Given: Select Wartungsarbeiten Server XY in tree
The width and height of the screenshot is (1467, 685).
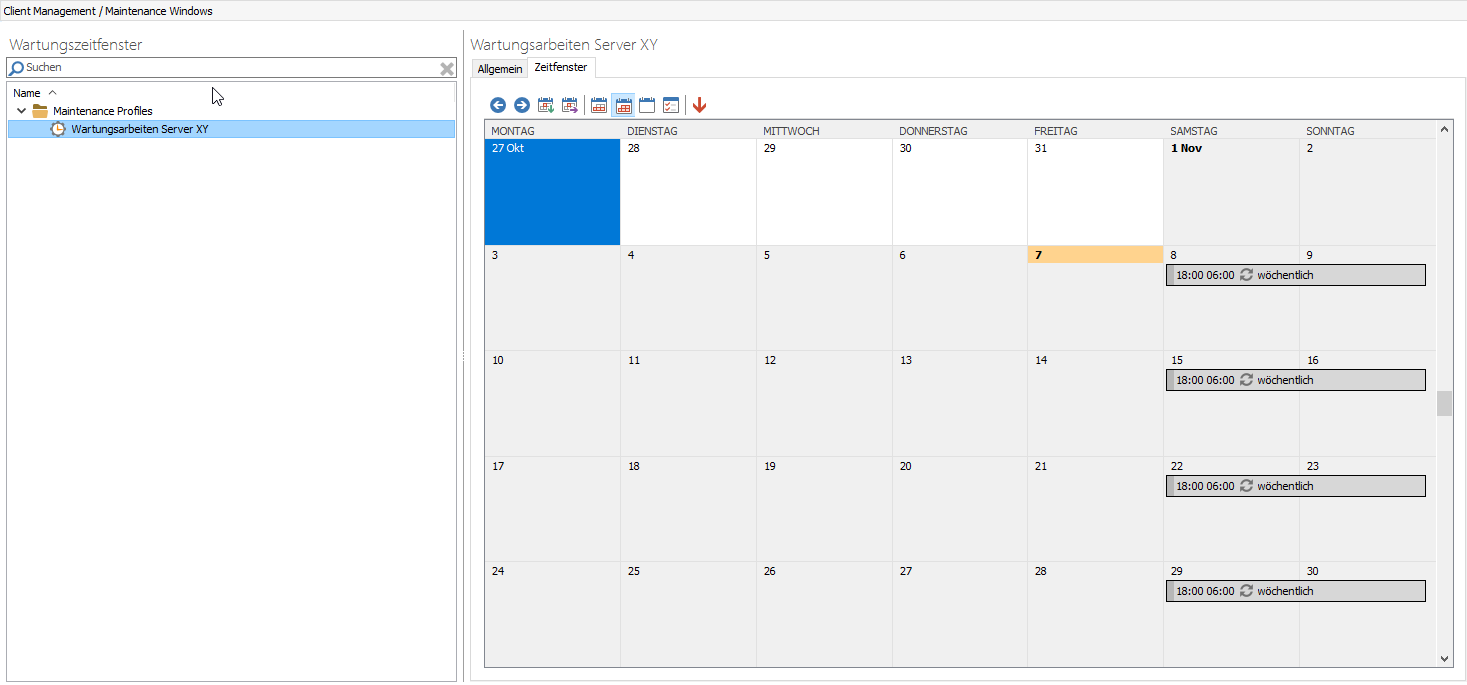Looking at the screenshot, I should [x=139, y=129].
